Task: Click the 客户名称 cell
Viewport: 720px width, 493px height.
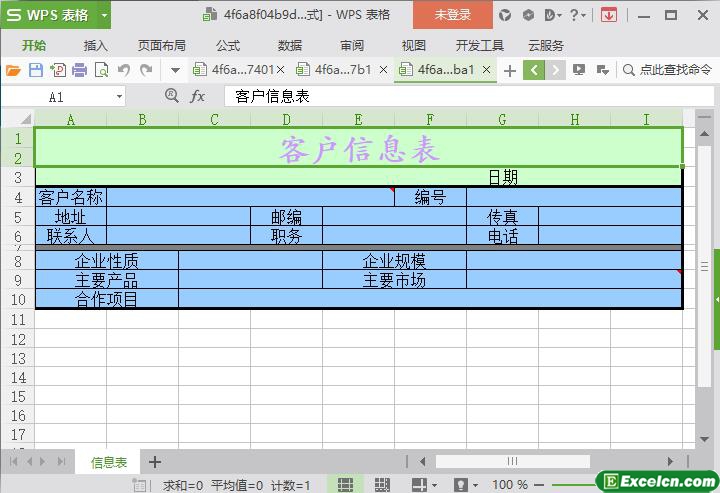Action: tap(71, 197)
